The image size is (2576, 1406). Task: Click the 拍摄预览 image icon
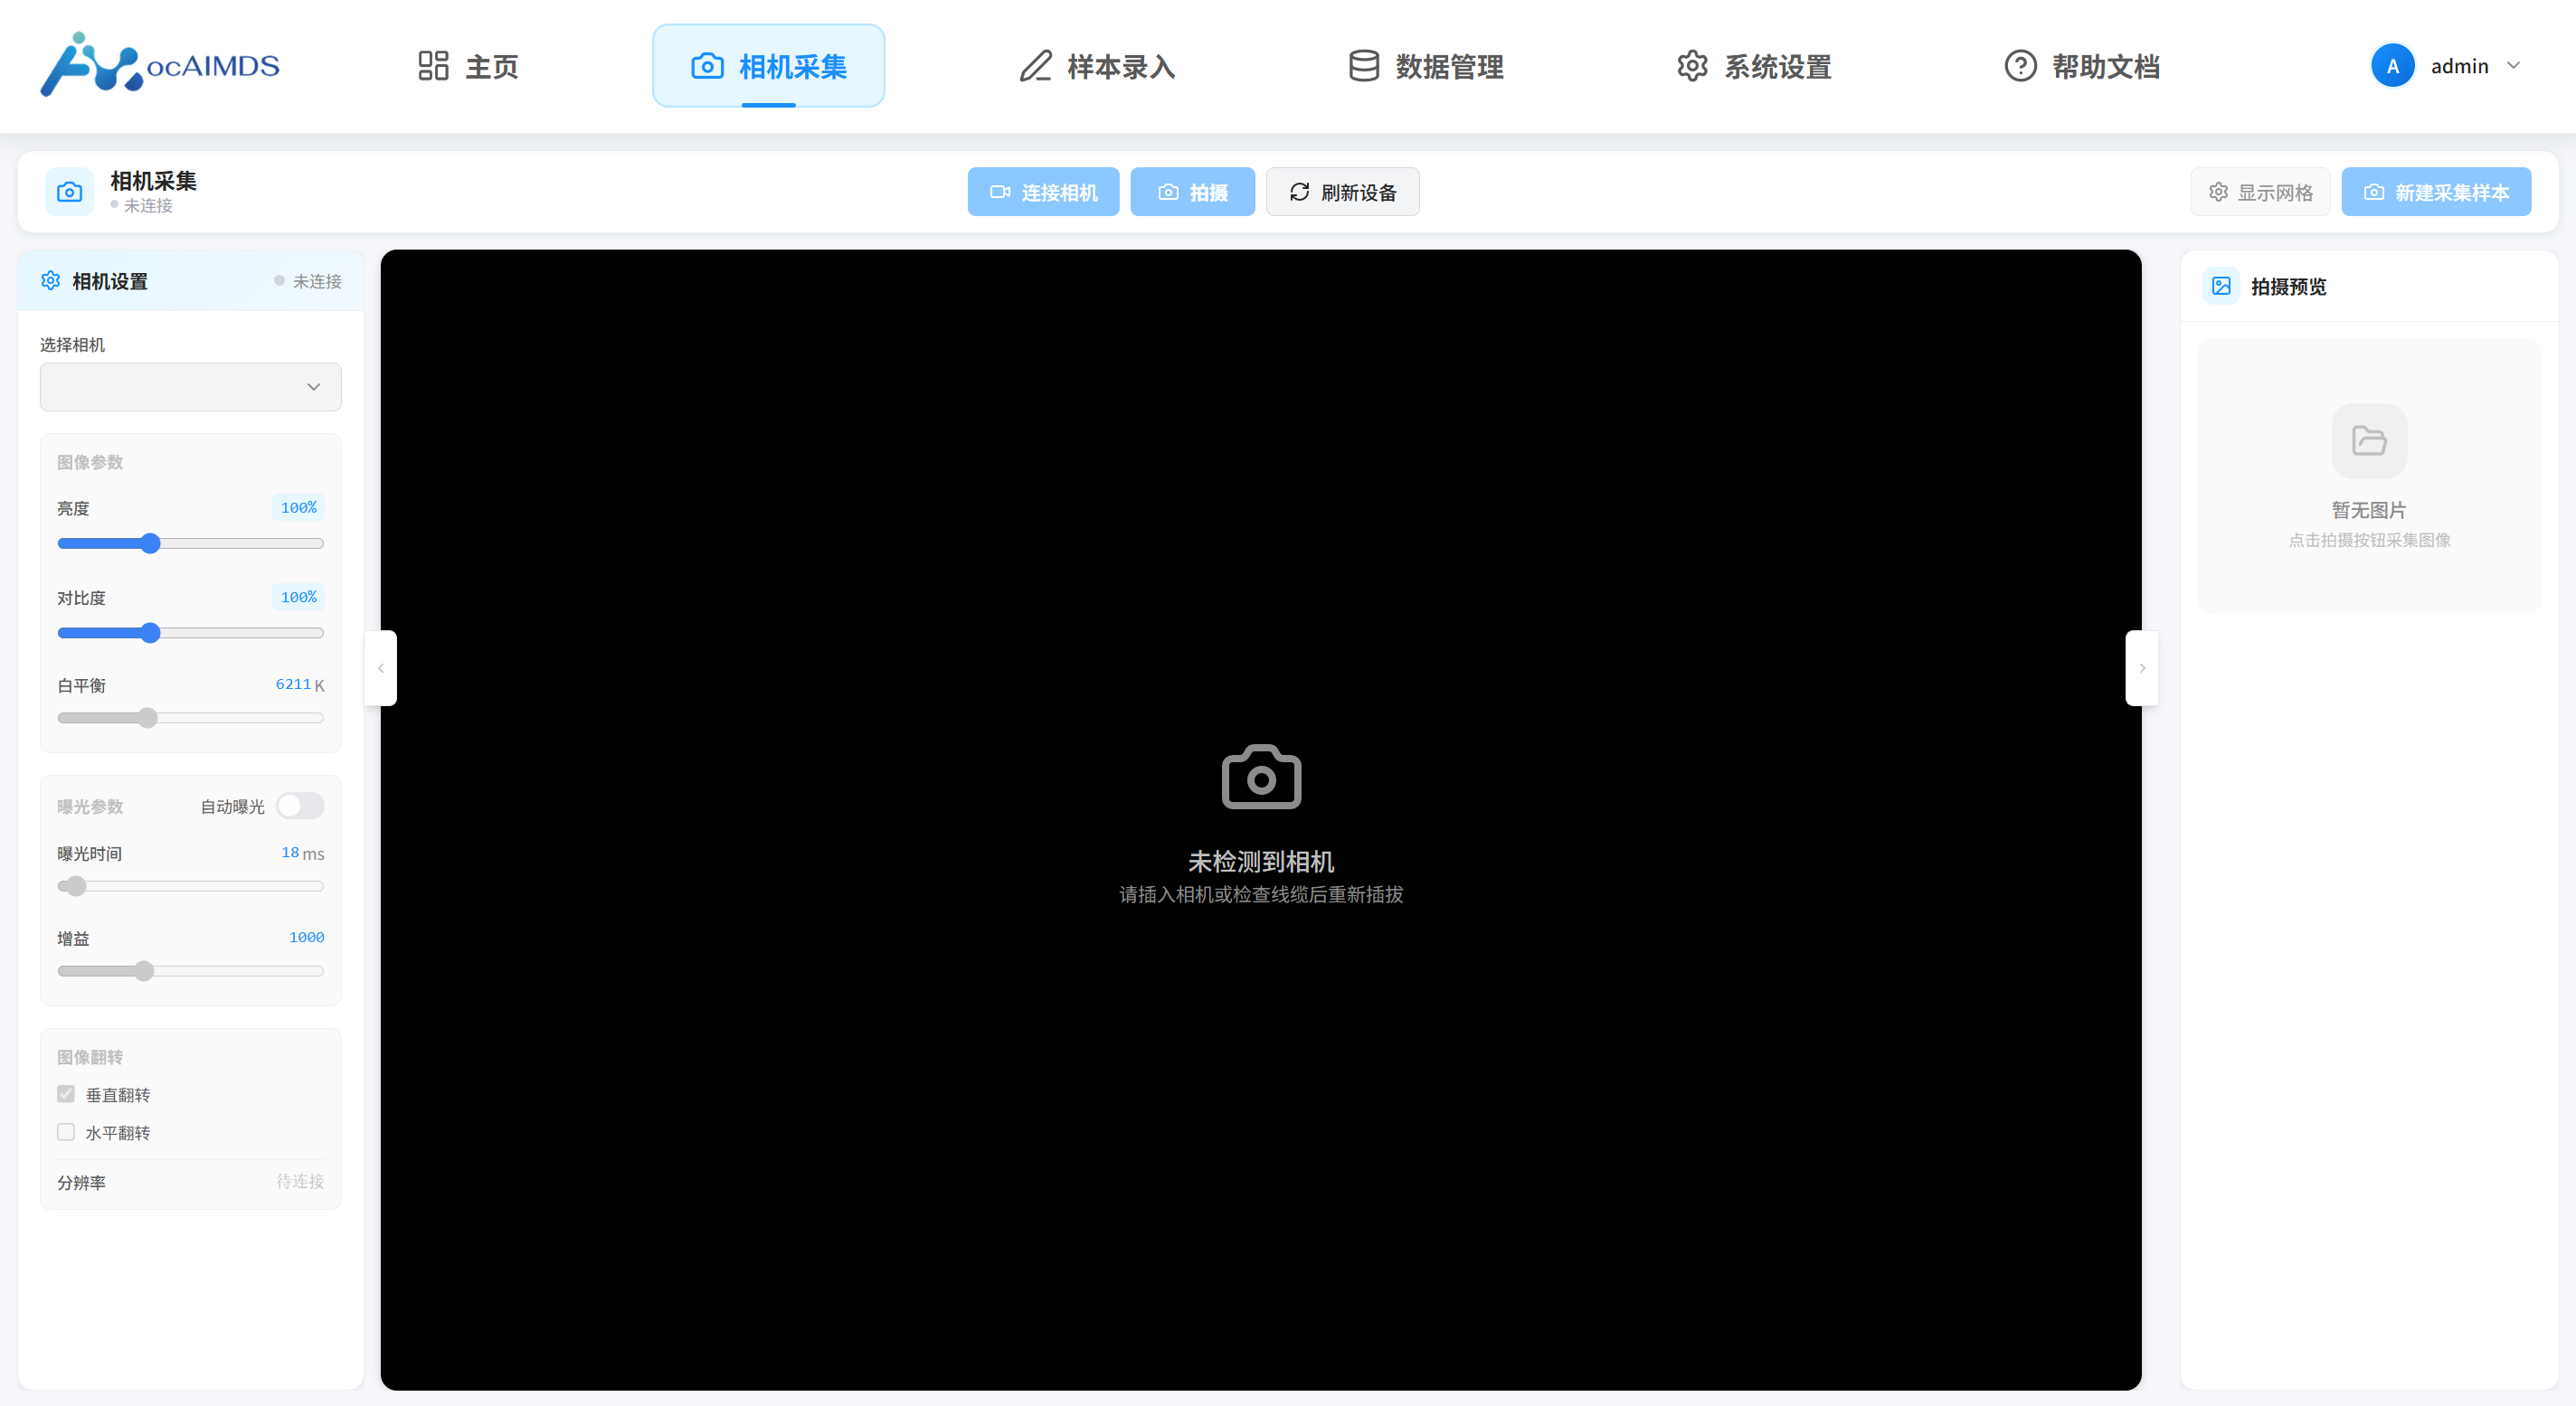click(2221, 286)
